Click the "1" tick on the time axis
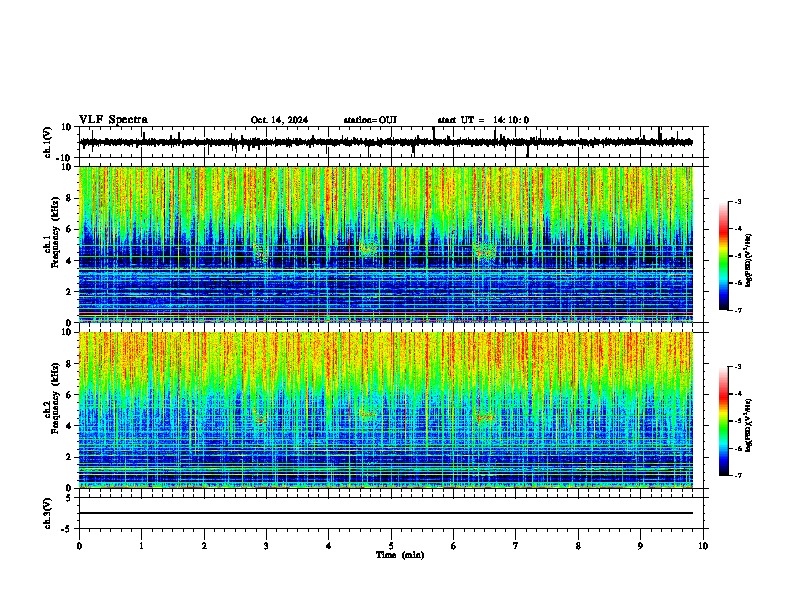This screenshot has width=792, height=612. [141, 546]
